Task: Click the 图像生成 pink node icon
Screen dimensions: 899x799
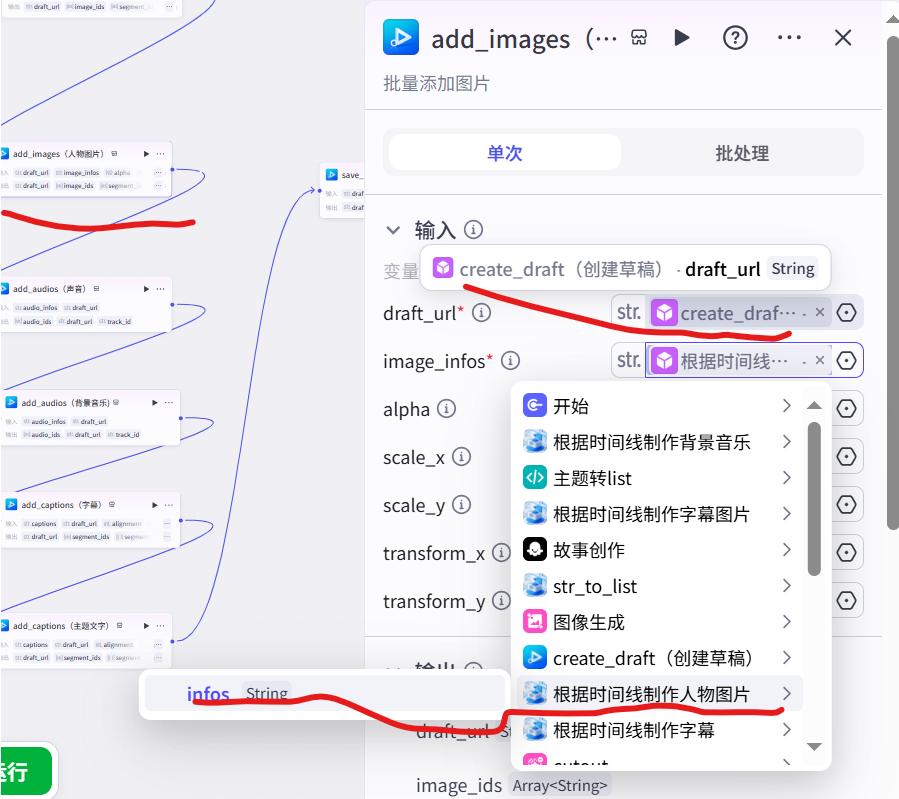Action: (x=536, y=622)
